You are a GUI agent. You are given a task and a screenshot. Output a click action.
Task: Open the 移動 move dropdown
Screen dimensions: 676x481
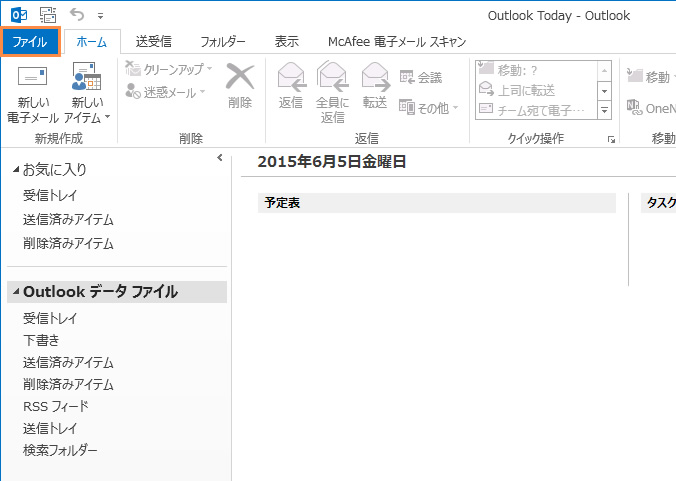tap(651, 77)
